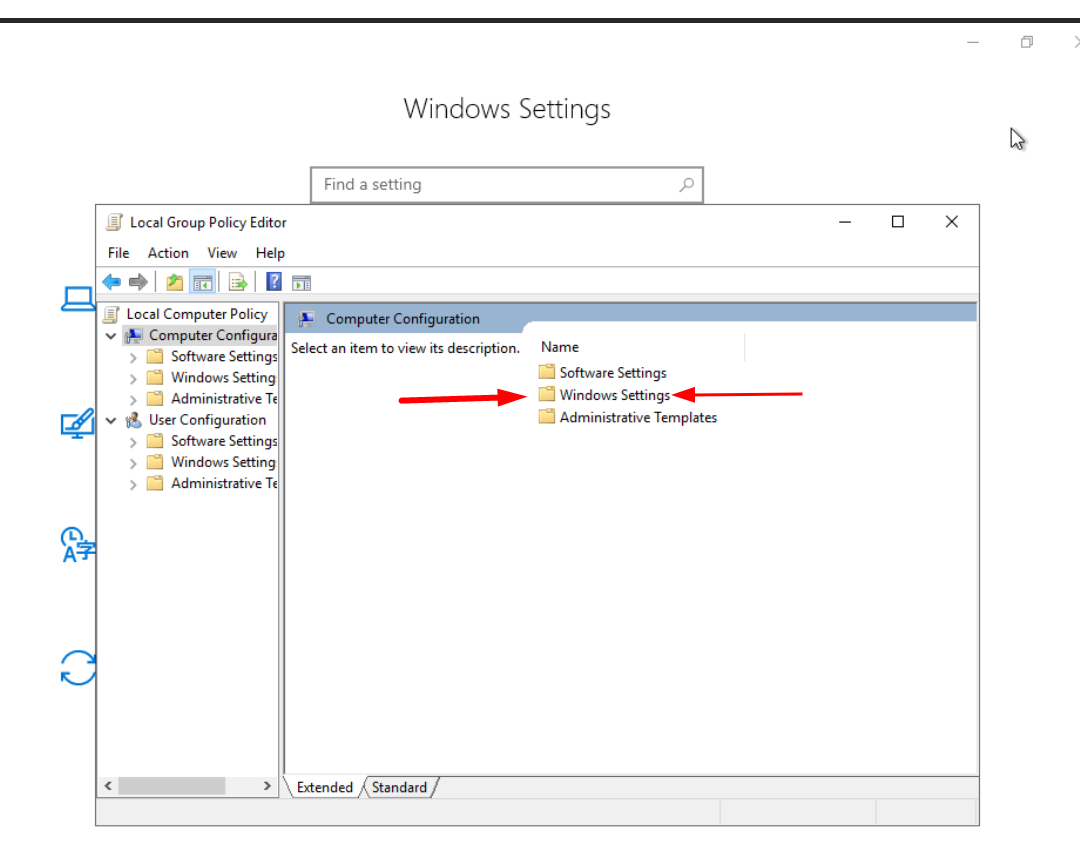
Task: Select Administrative Templates folder in right pane
Action: coord(637,418)
